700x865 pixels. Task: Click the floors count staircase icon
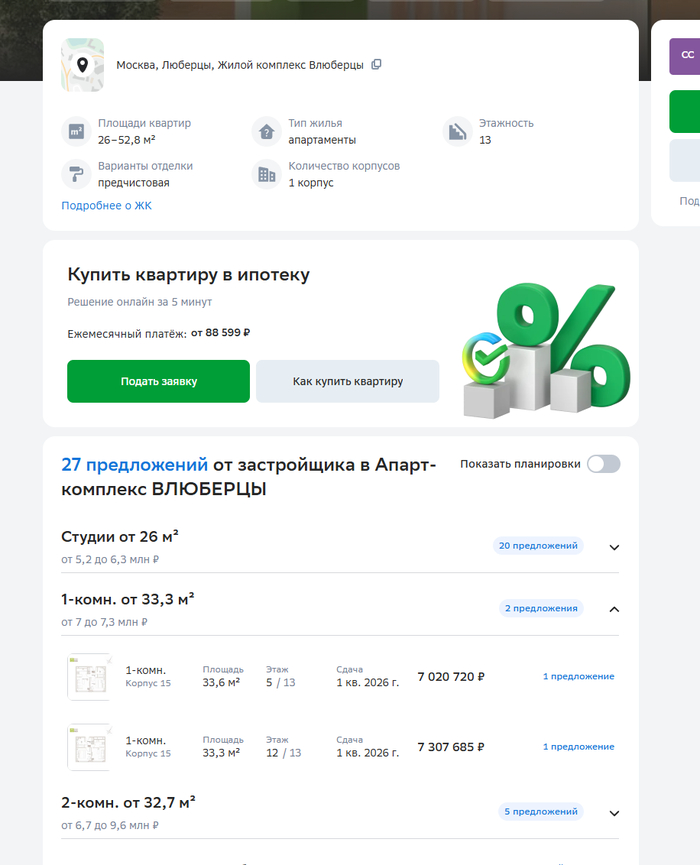457,131
